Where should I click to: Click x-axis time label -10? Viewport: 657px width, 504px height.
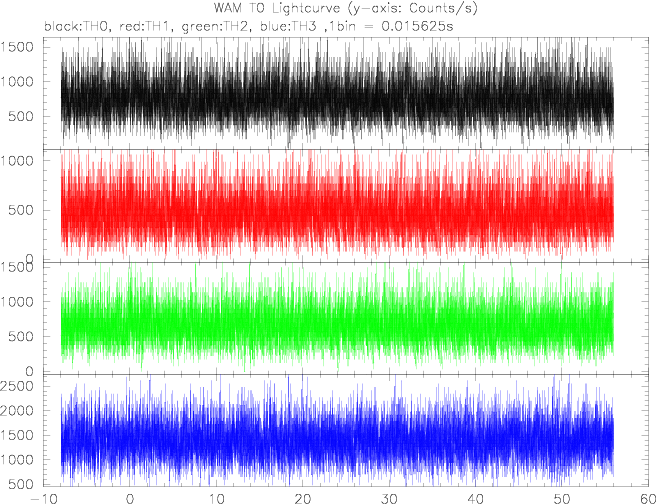pyautogui.click(x=43, y=499)
